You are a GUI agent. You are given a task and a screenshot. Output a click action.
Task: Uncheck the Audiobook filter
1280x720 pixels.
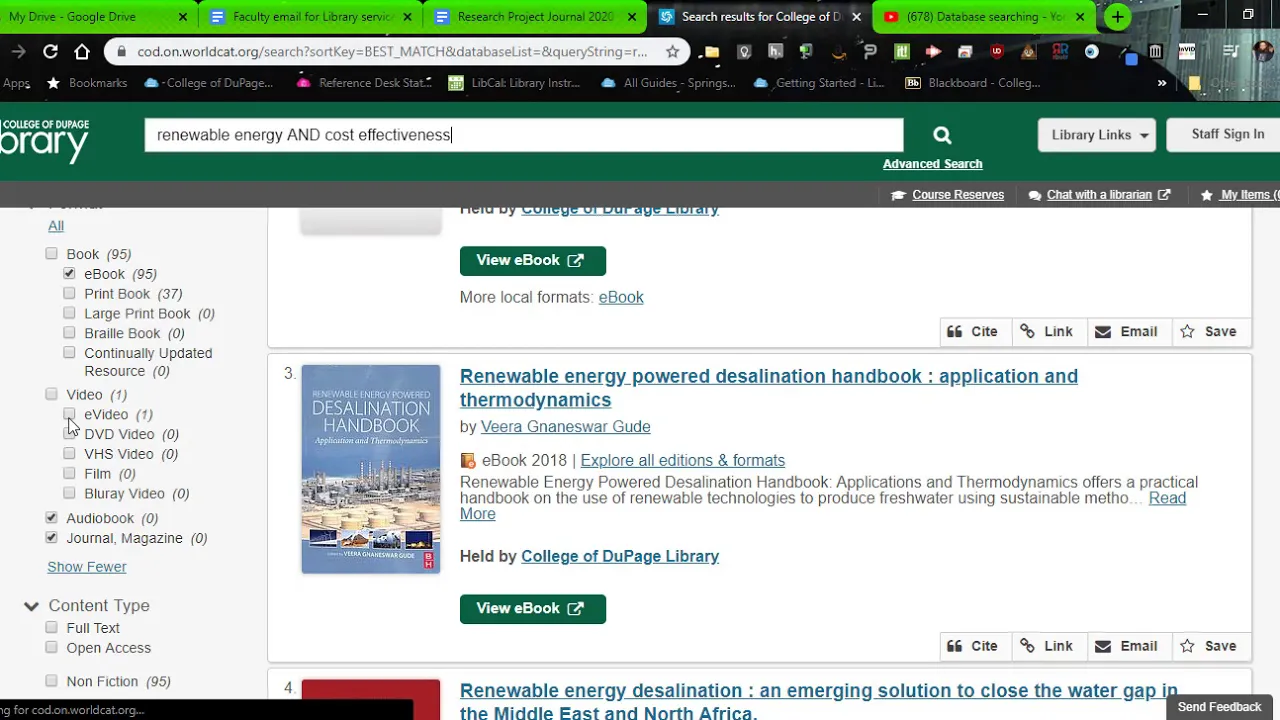51,517
